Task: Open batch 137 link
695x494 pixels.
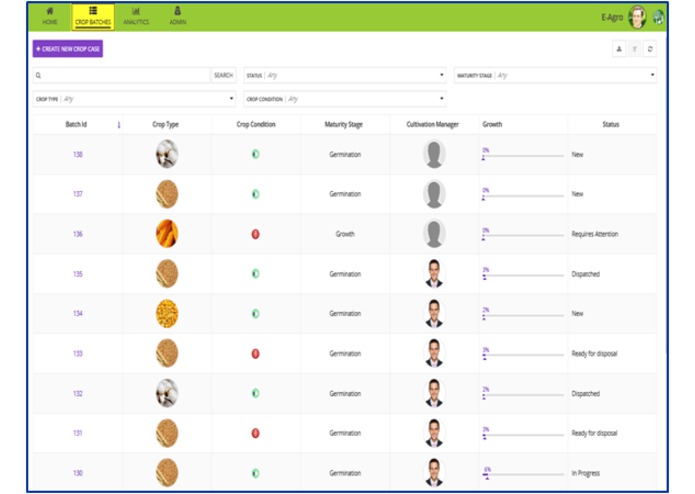Action: tap(78, 194)
